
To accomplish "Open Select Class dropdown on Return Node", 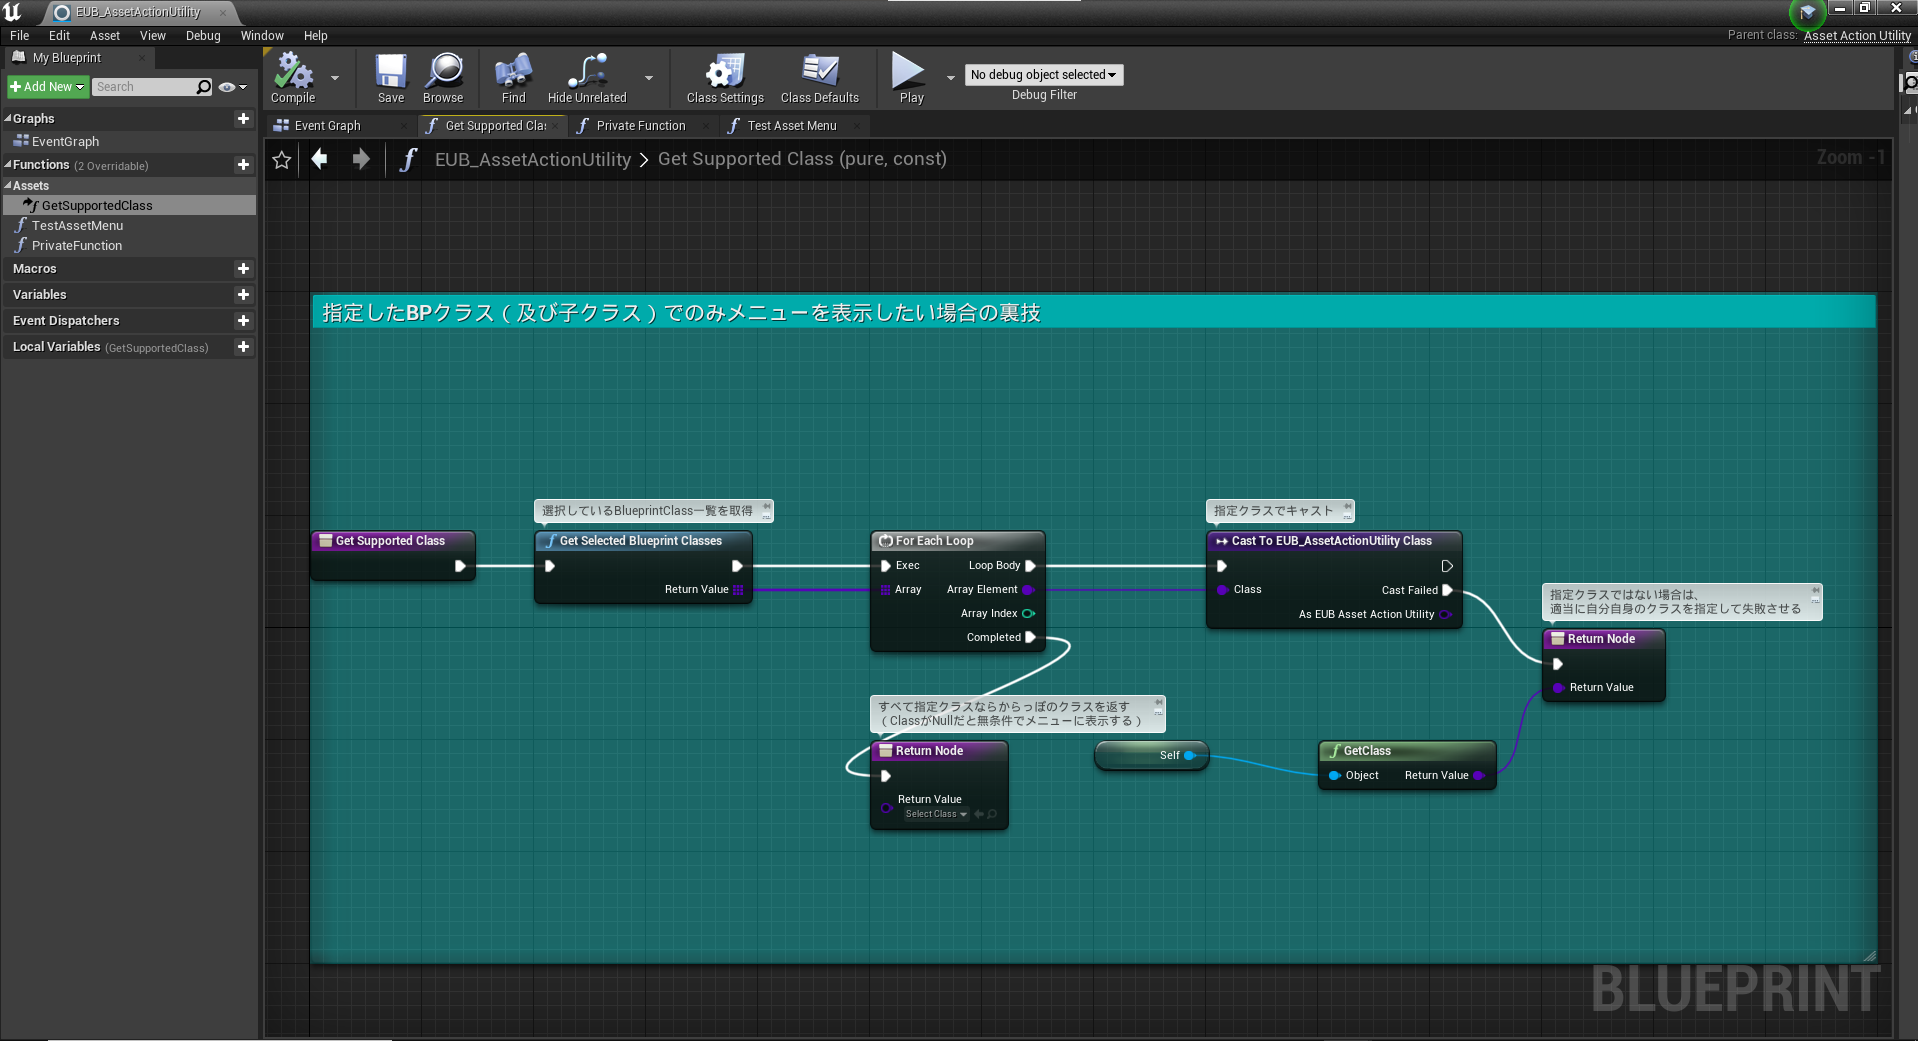I will point(936,814).
